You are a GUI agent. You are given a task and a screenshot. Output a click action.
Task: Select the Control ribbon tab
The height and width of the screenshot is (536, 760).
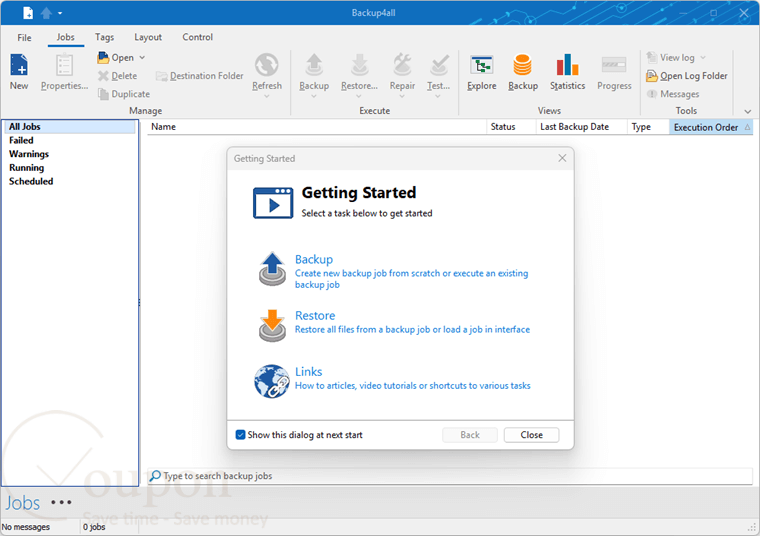click(197, 37)
